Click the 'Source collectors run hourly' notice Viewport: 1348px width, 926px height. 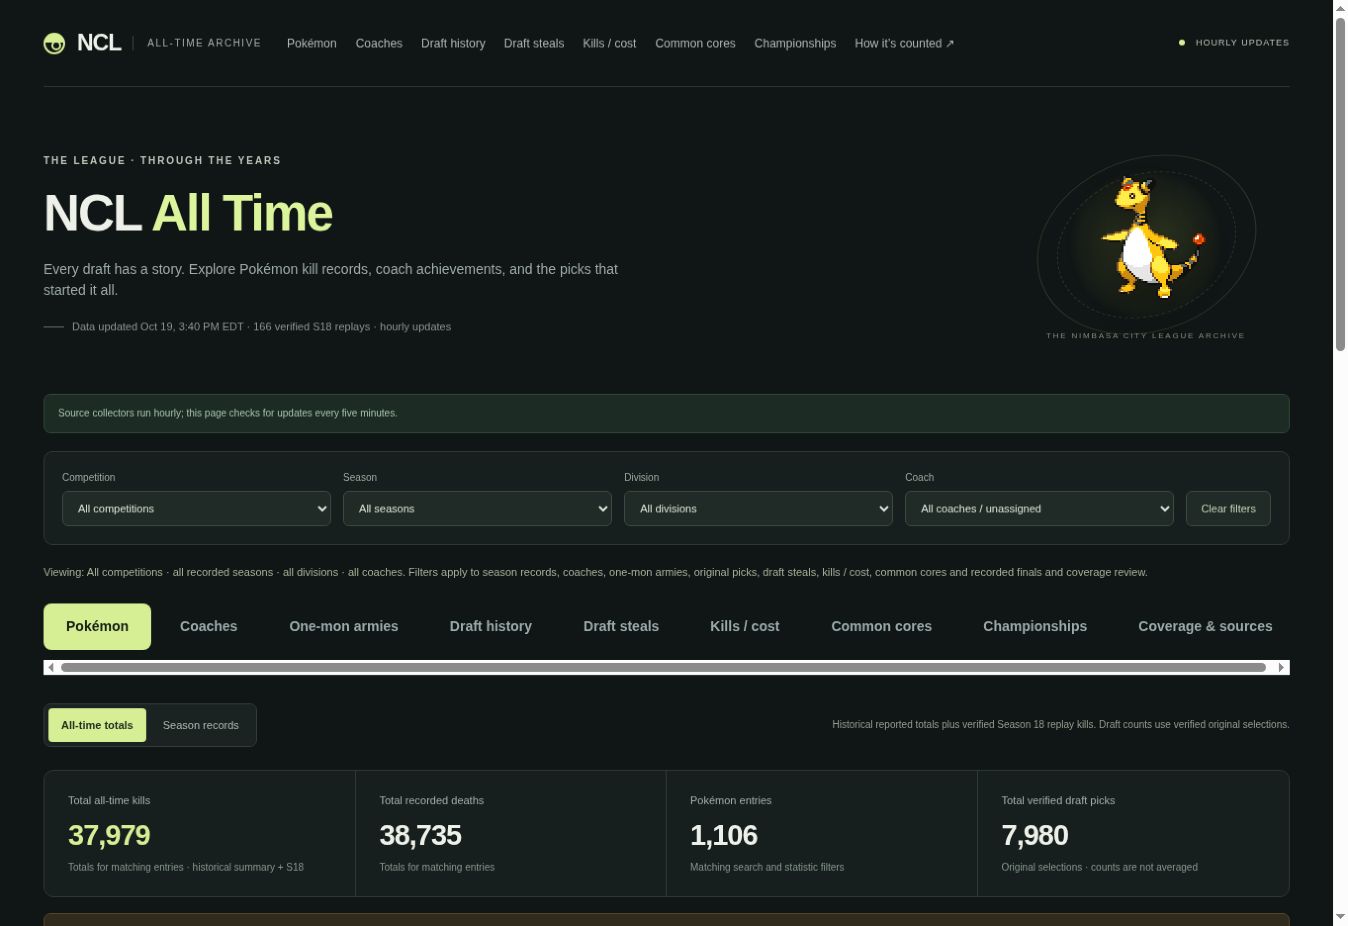666,413
